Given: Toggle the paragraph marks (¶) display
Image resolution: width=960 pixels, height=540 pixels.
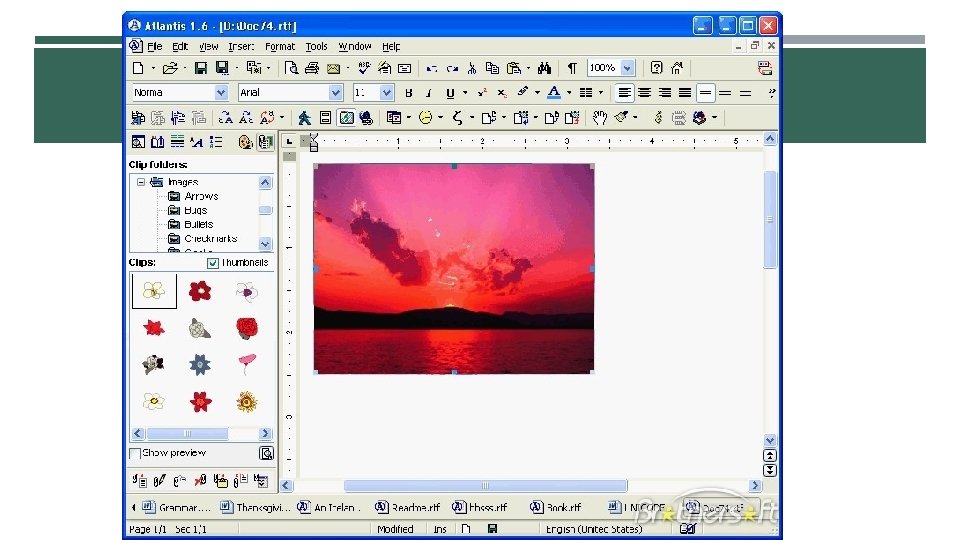Looking at the screenshot, I should (x=572, y=68).
